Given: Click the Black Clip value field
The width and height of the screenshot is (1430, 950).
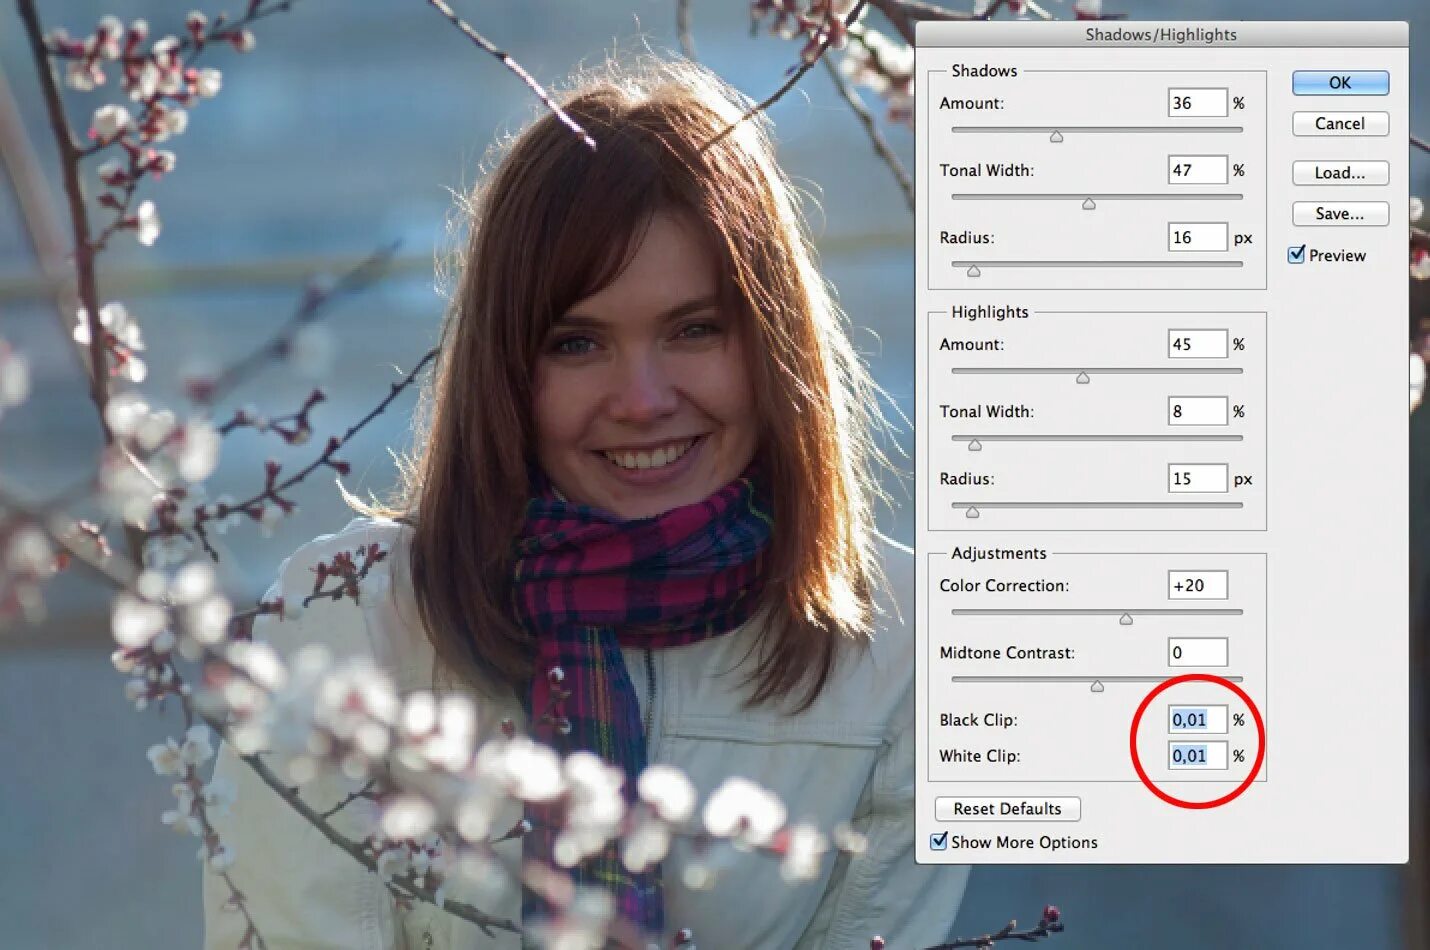Looking at the screenshot, I should coord(1197,719).
